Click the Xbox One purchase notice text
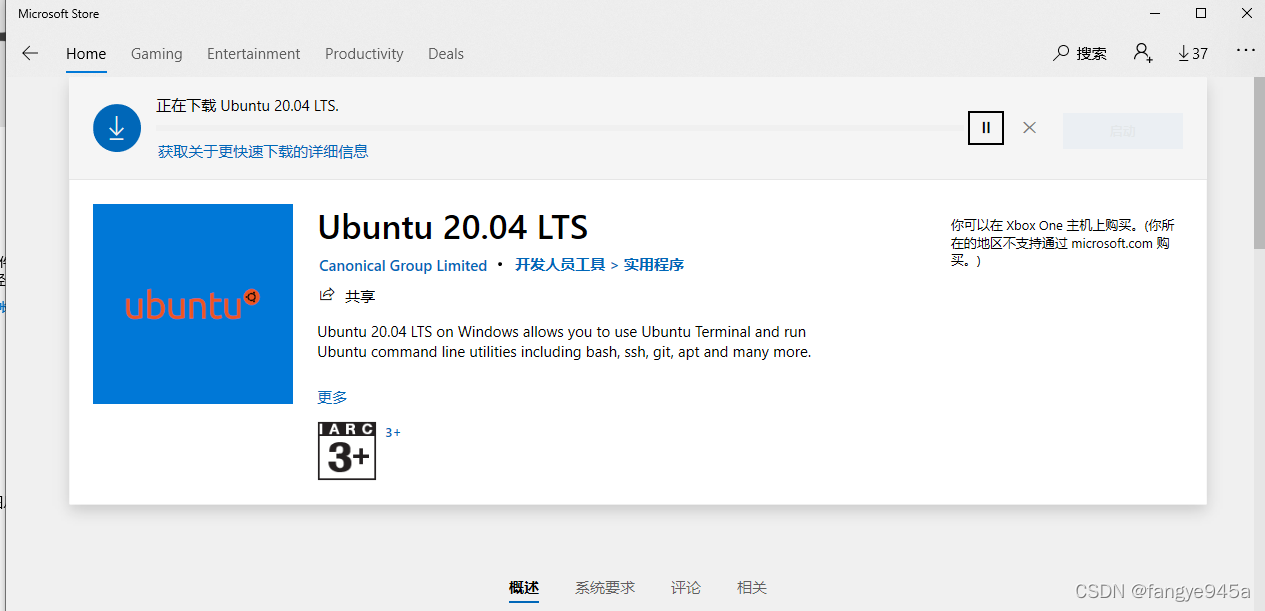The image size is (1265, 611). point(1063,242)
